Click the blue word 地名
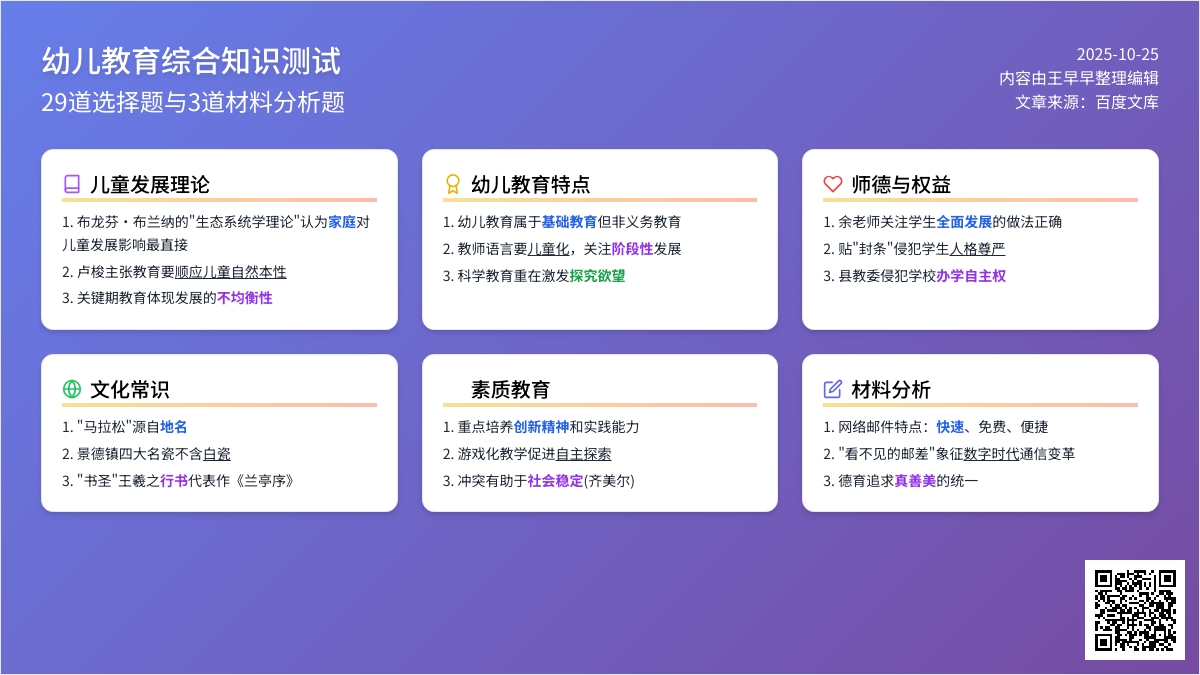This screenshot has height=675, width=1200. (x=174, y=427)
